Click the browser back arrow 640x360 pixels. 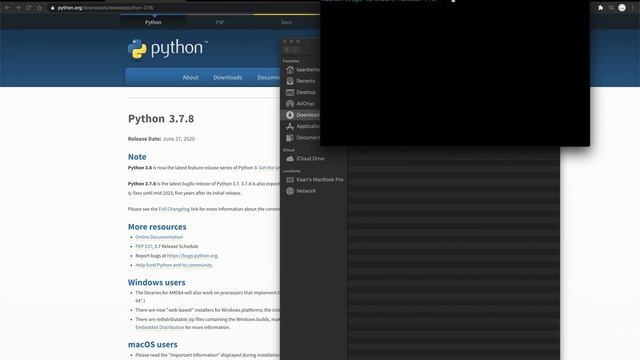pyautogui.click(x=7, y=8)
